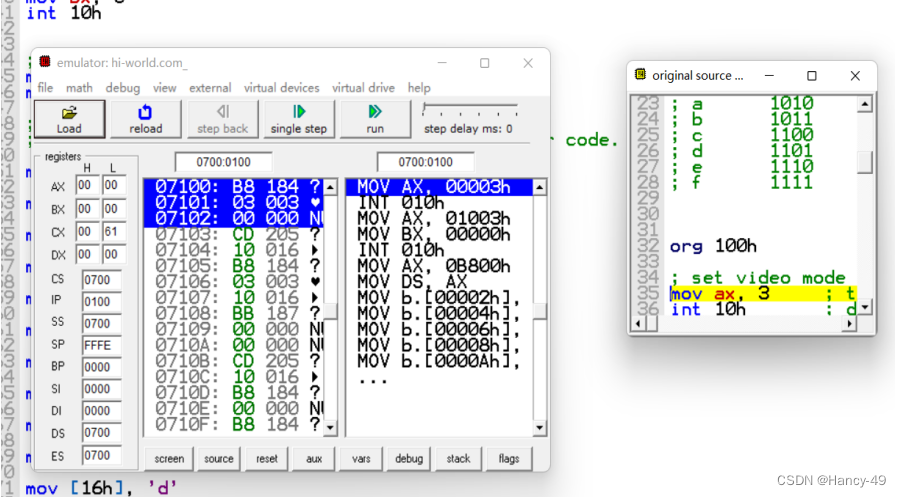Click the original source window title icon
Image resolution: width=901 pixels, height=497 pixels.
[640, 75]
